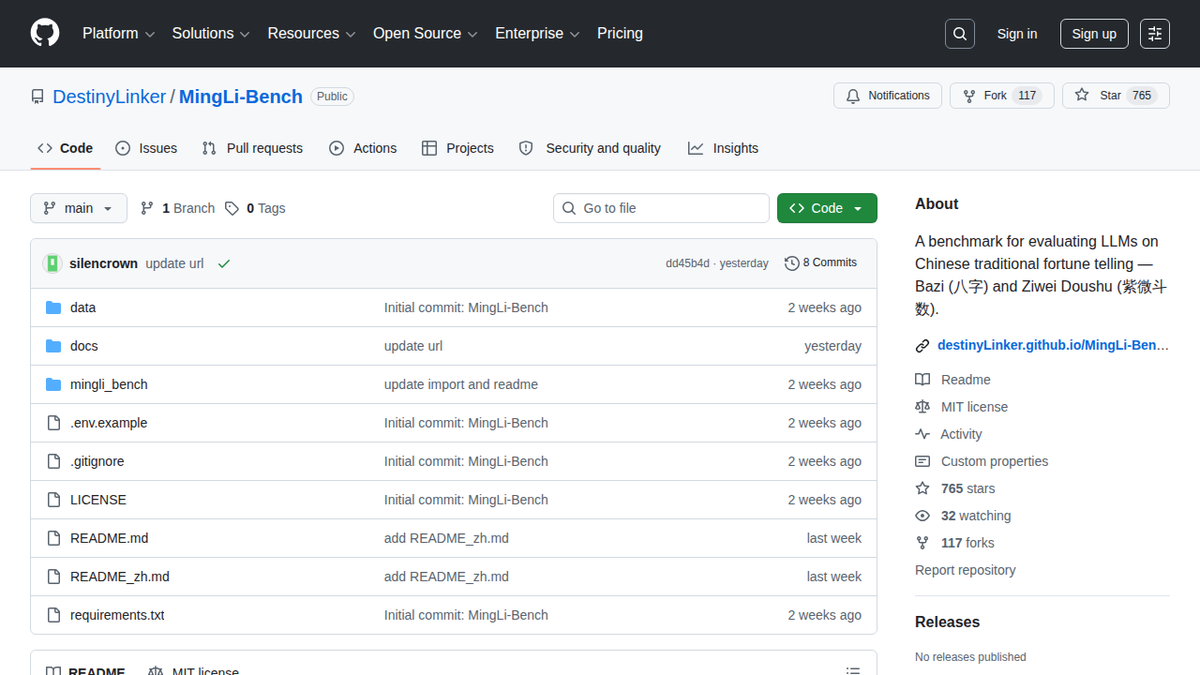
Task: Open the .env.example file
Action: pos(109,423)
